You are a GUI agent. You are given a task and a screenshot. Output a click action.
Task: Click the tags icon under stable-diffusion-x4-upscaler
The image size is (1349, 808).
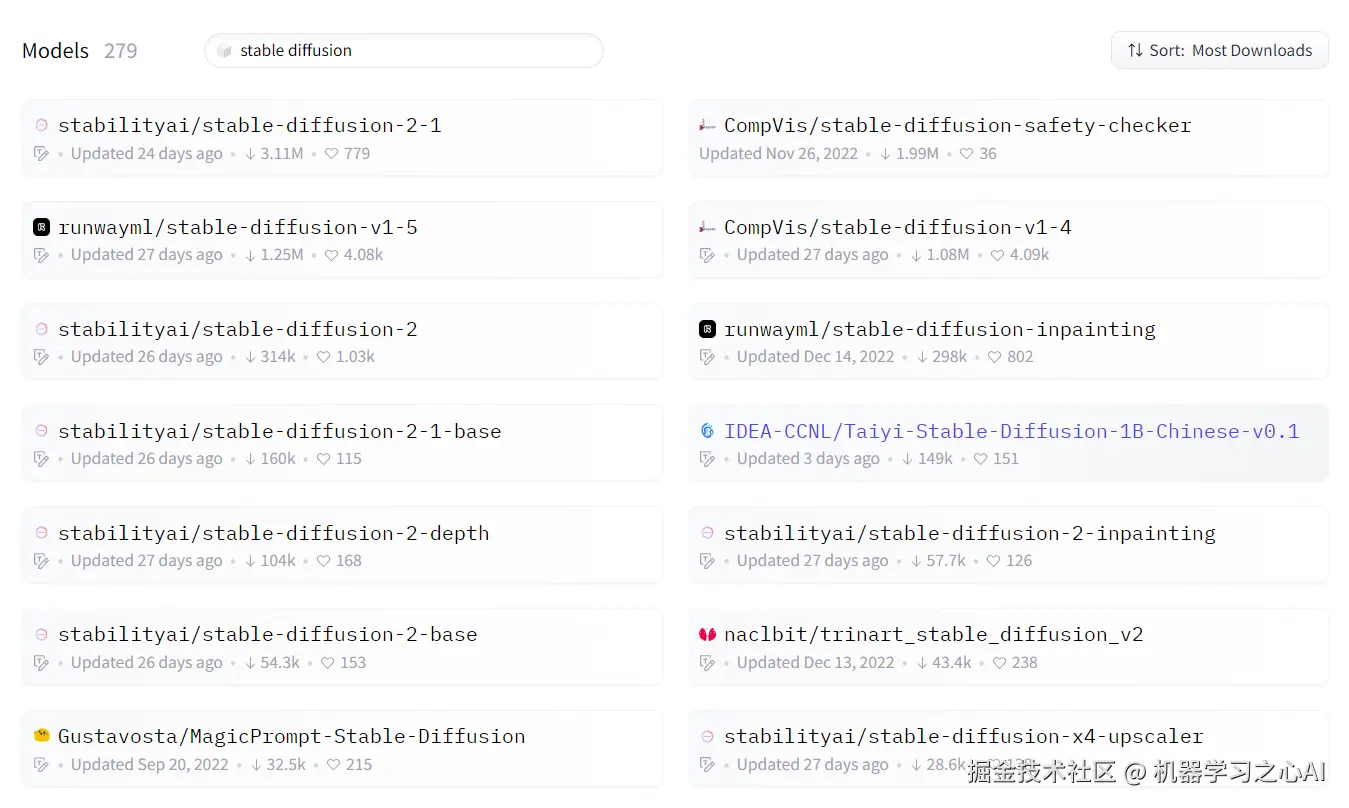(x=707, y=764)
